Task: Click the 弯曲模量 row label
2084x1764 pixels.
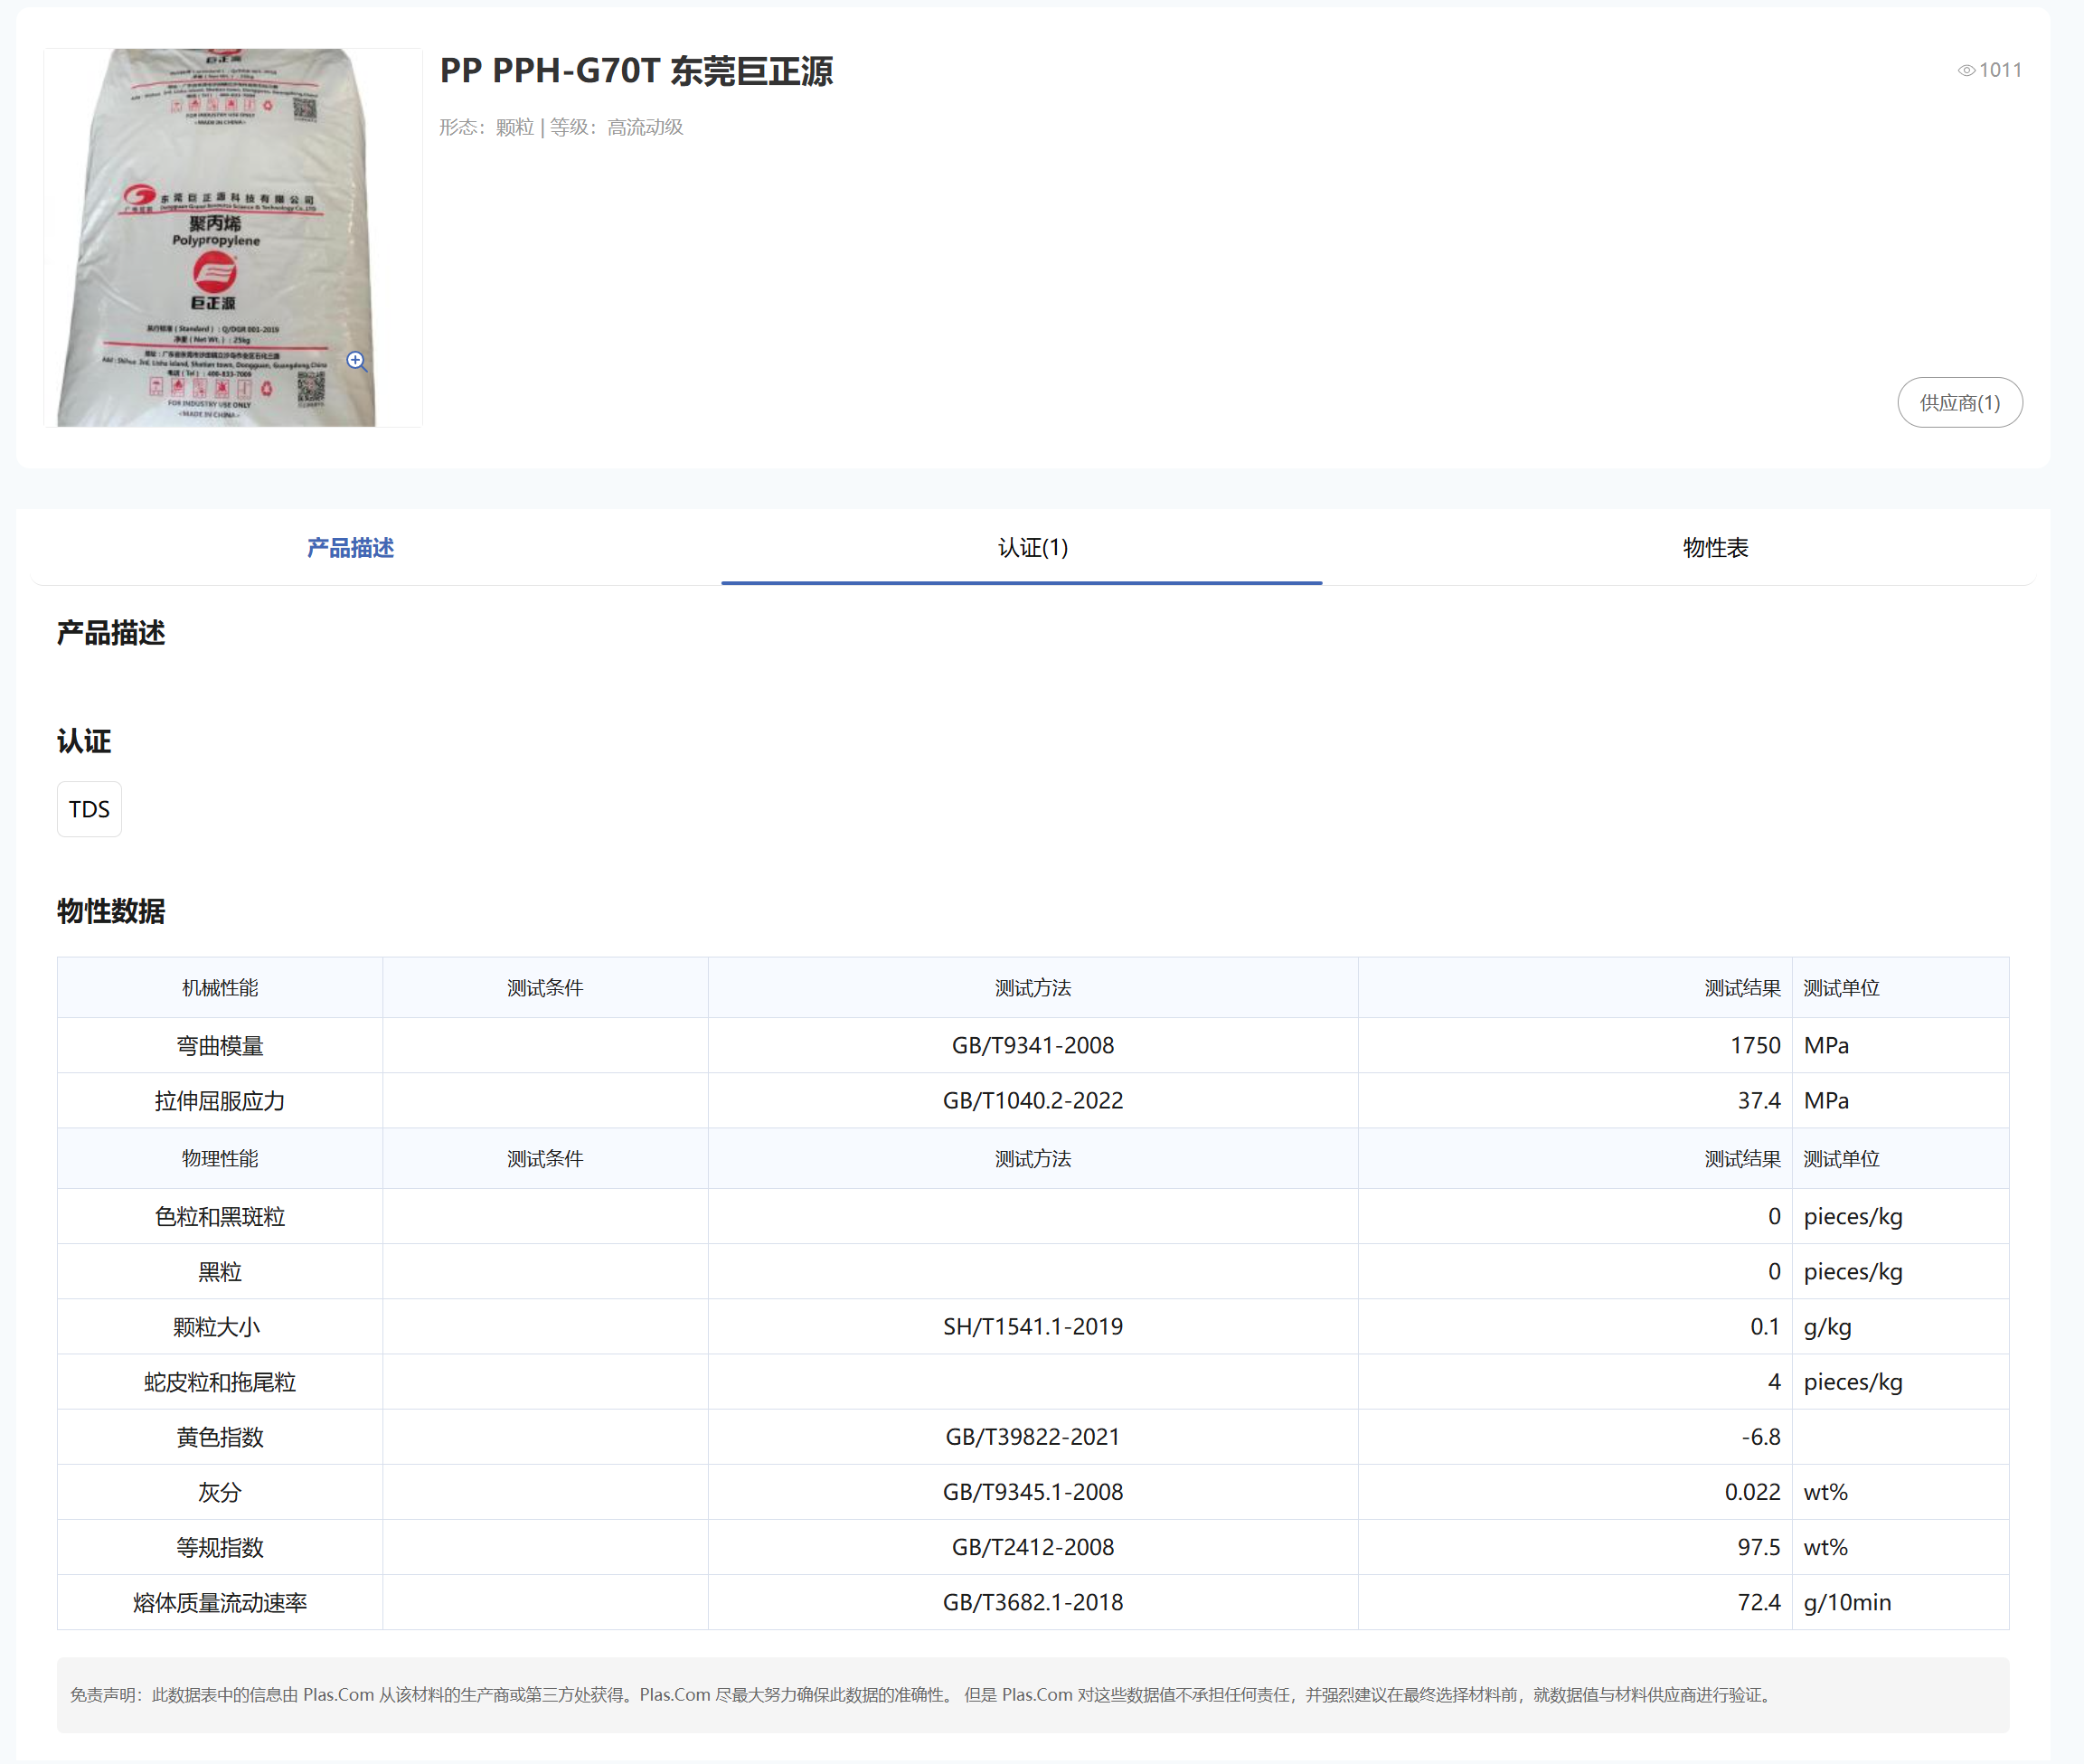Action: point(220,1045)
